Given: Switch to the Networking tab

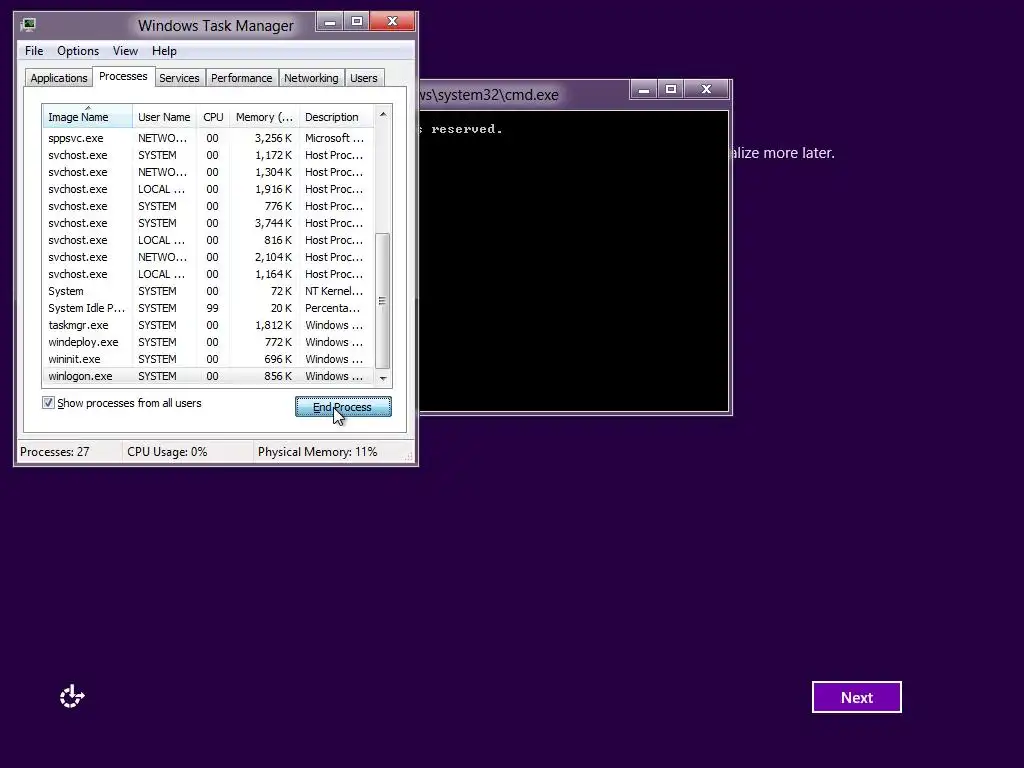Looking at the screenshot, I should coord(311,78).
